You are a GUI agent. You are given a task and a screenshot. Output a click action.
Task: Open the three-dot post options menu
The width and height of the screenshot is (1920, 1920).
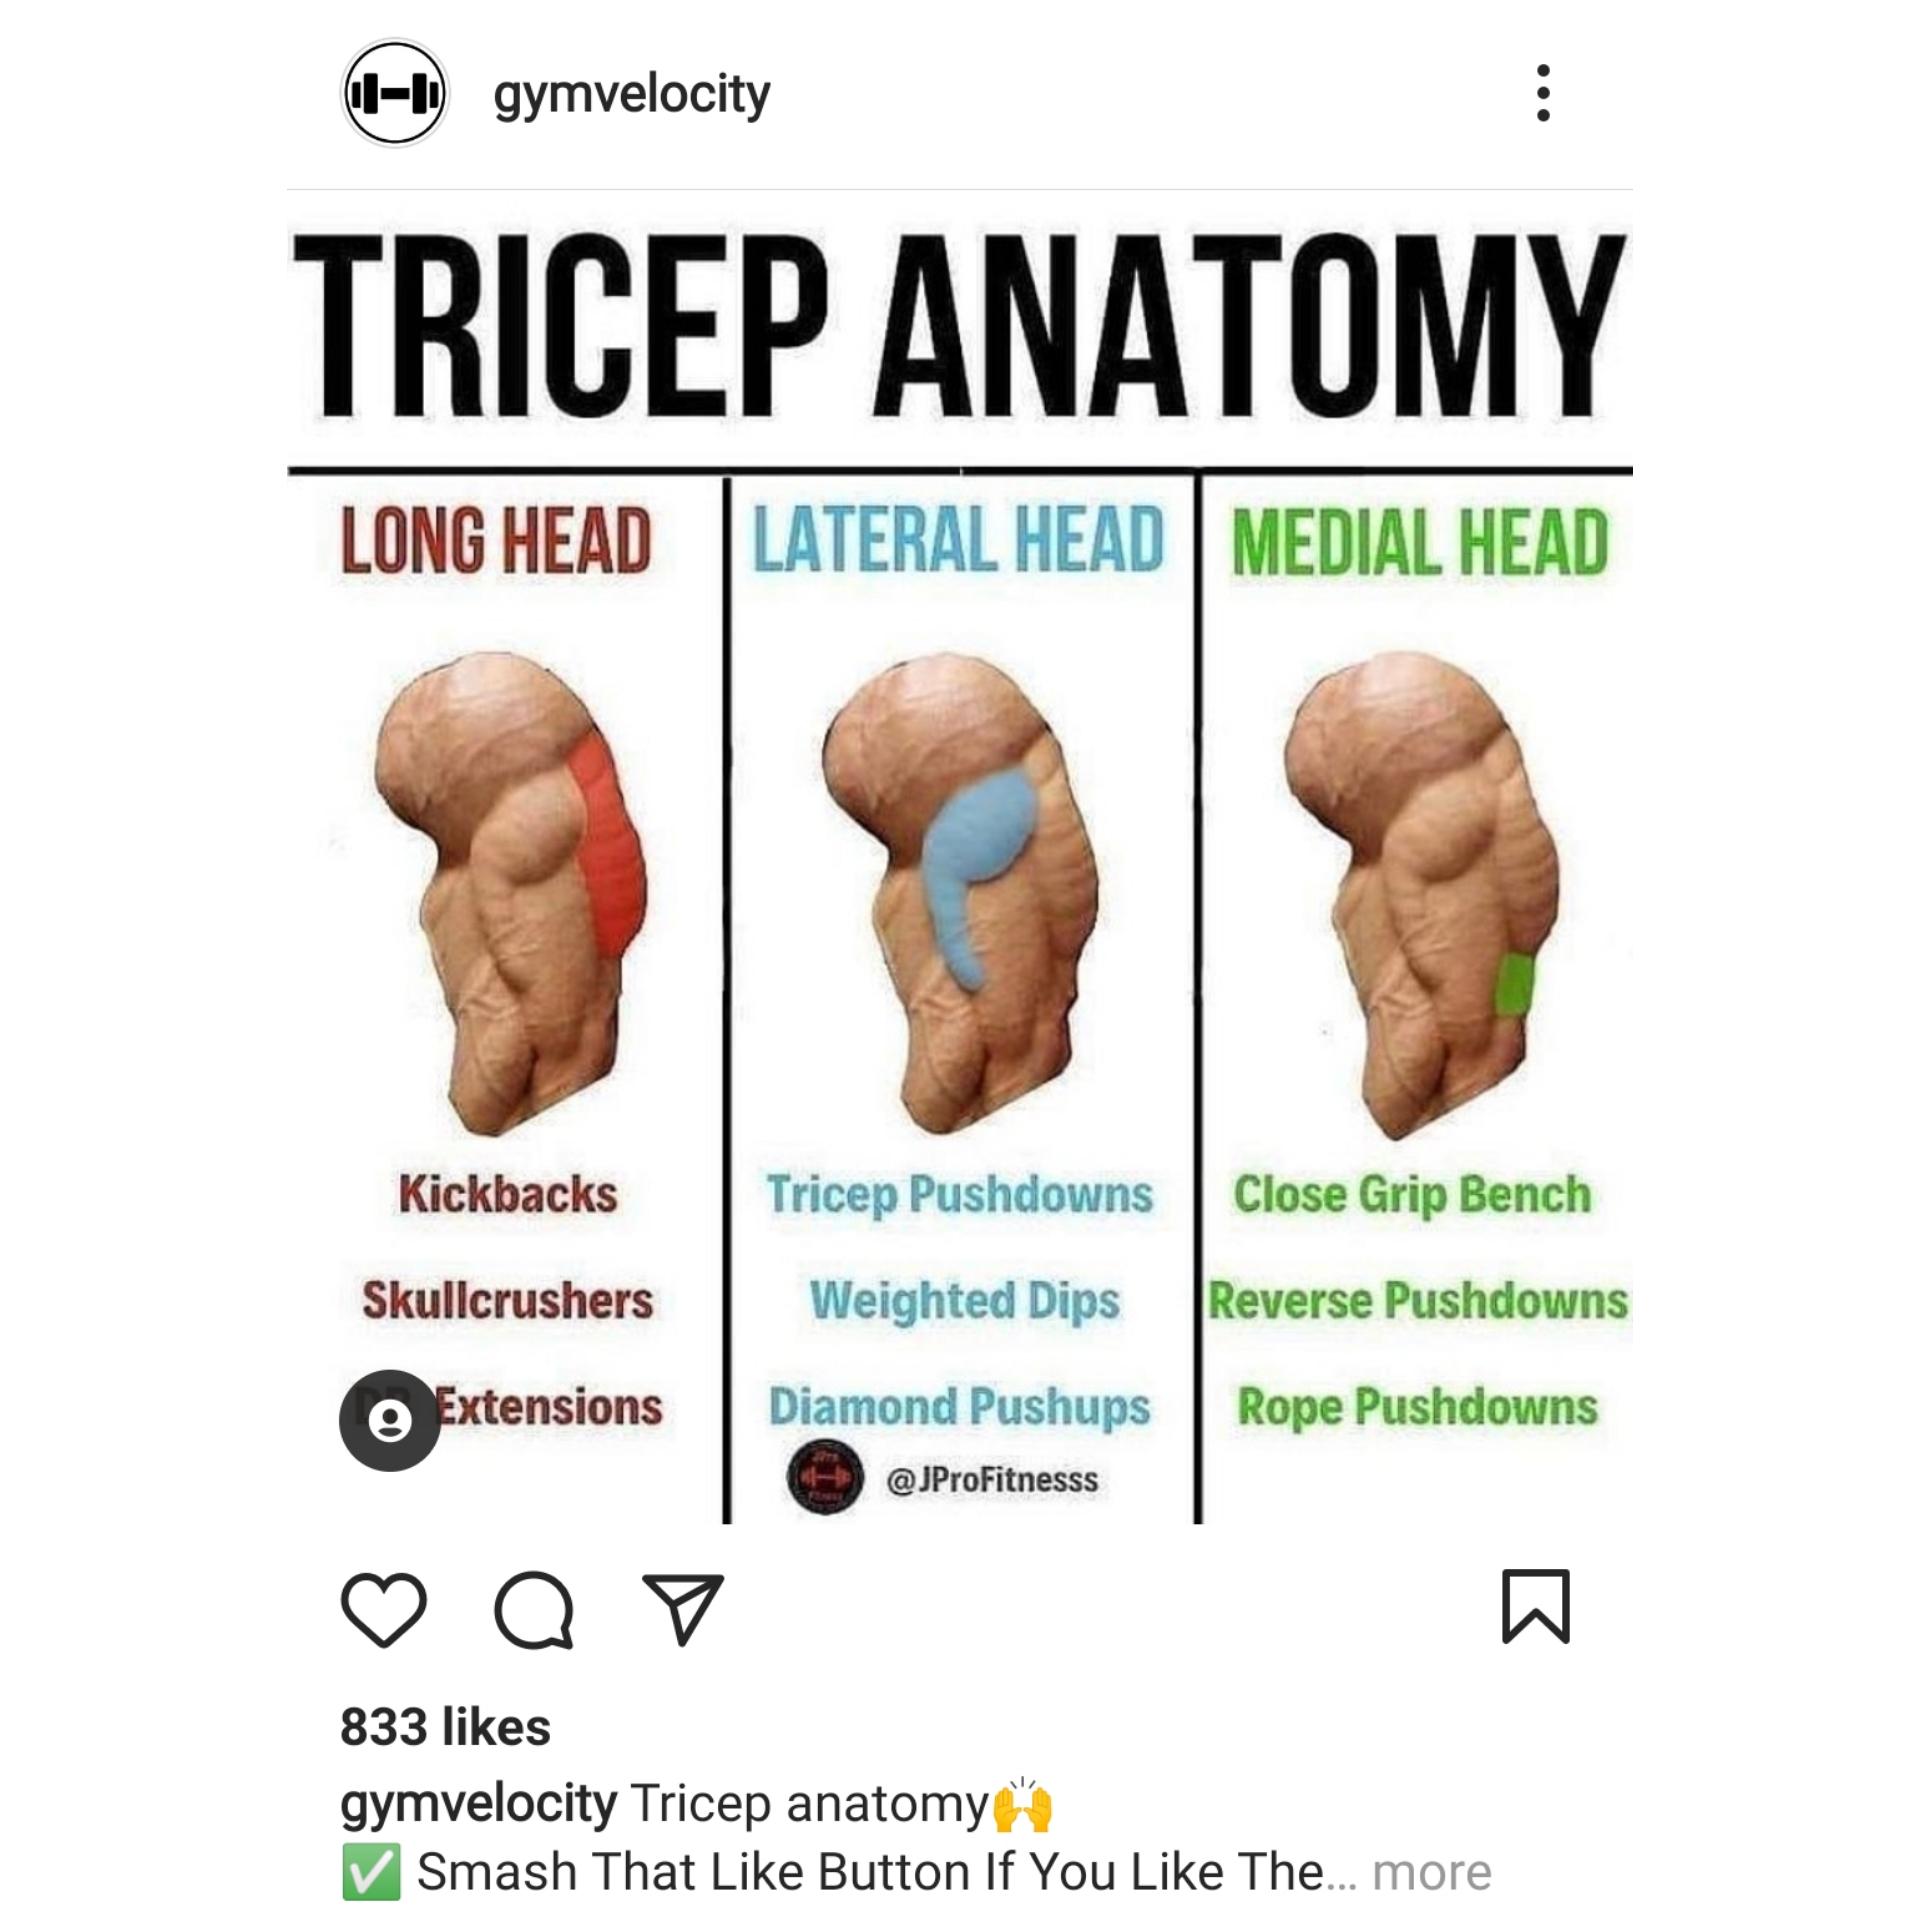coord(1543,93)
